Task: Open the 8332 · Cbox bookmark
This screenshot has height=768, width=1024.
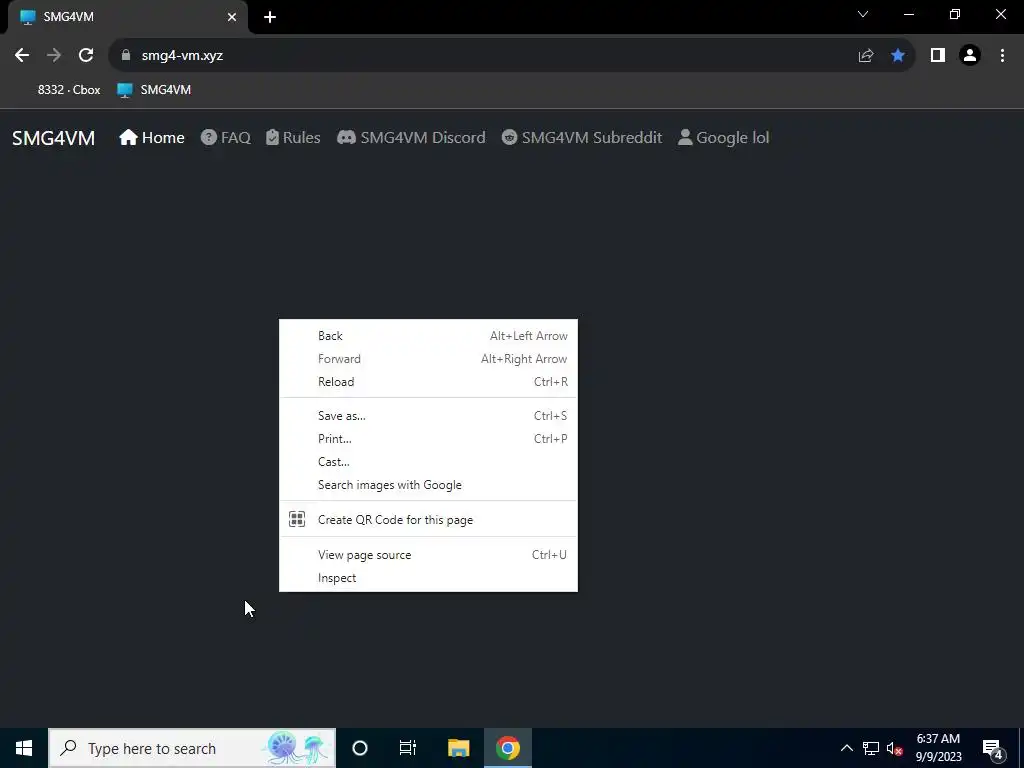Action: (x=69, y=90)
